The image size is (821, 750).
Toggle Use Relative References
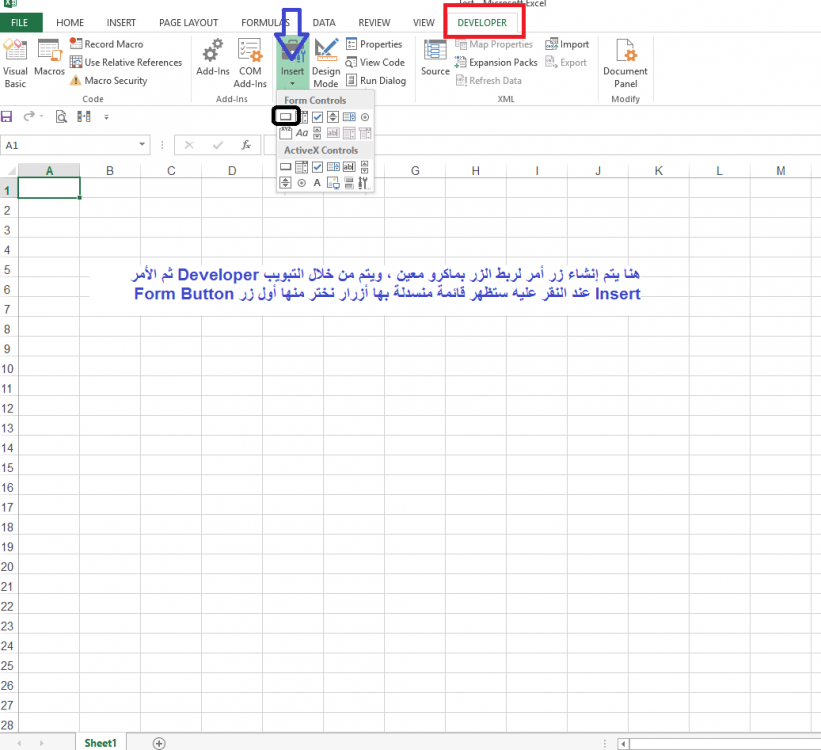(x=126, y=62)
